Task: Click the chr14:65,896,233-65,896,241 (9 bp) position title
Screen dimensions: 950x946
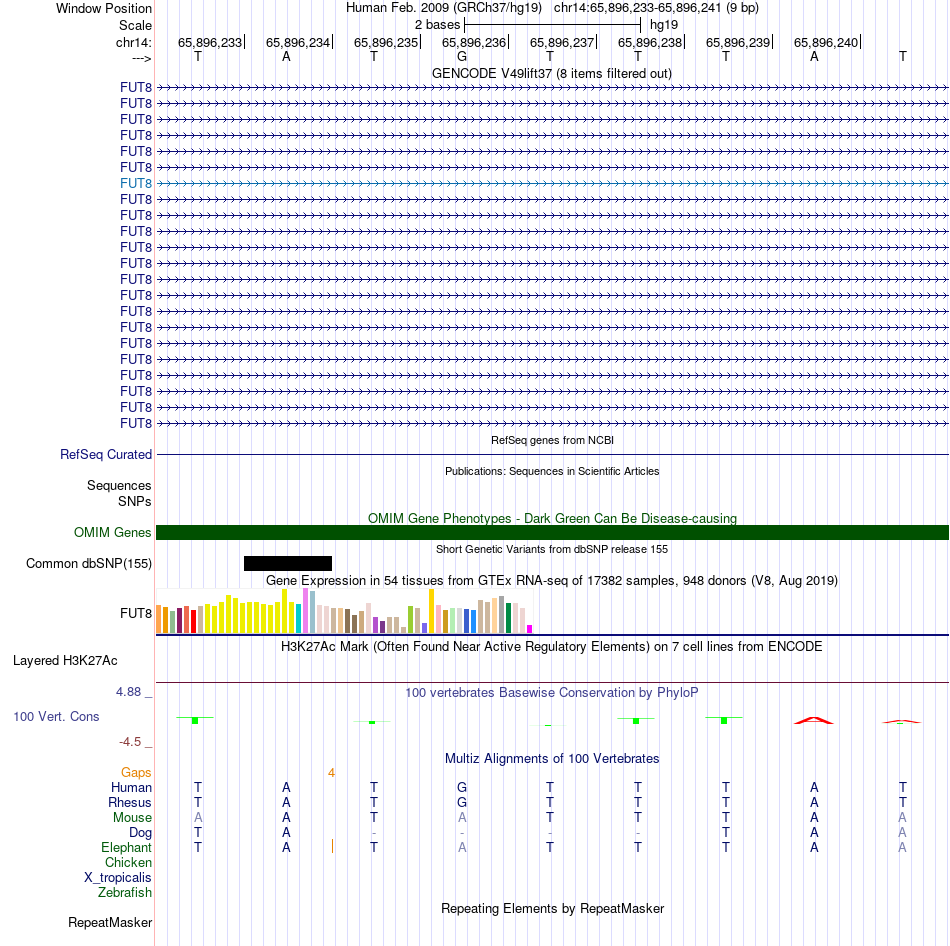Action: pyautogui.click(x=656, y=8)
